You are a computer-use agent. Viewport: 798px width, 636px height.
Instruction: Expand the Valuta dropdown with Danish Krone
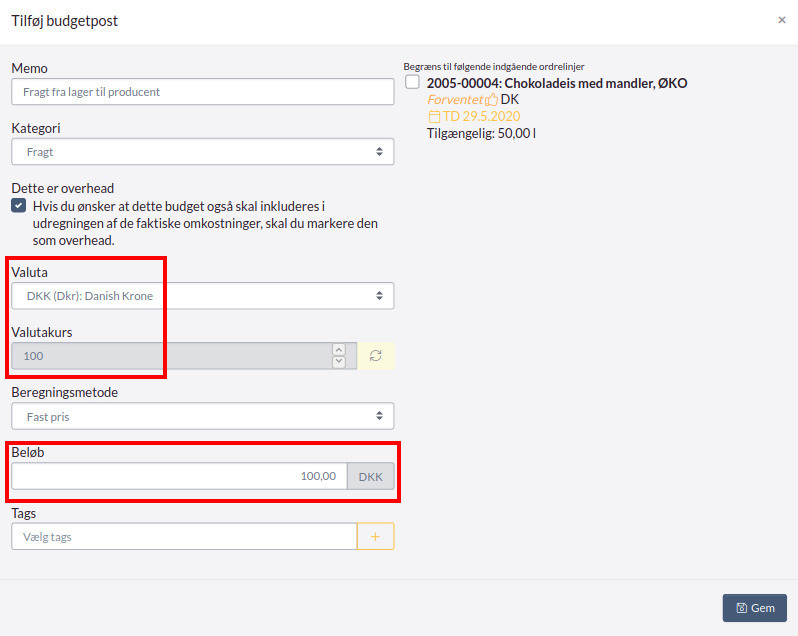coord(202,296)
